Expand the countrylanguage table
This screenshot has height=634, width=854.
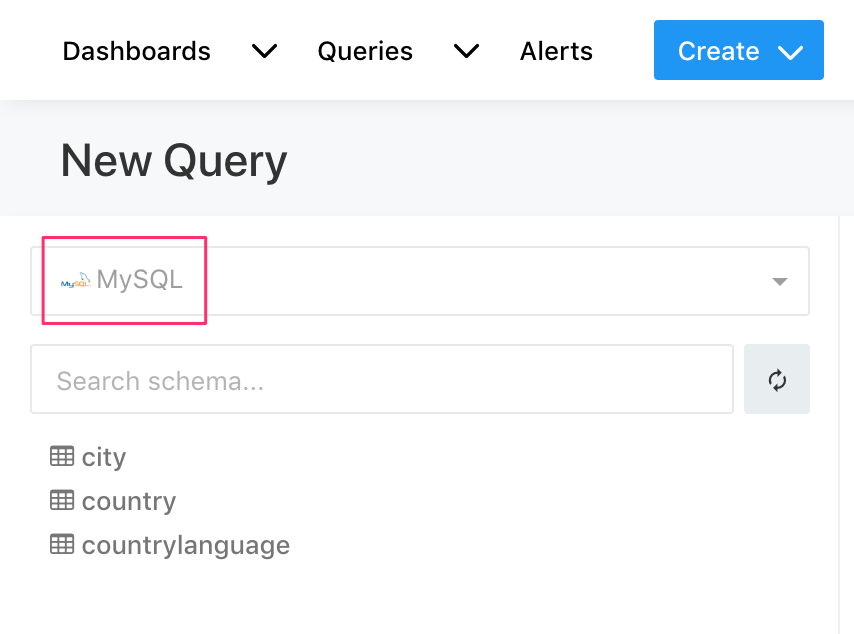tap(186, 545)
